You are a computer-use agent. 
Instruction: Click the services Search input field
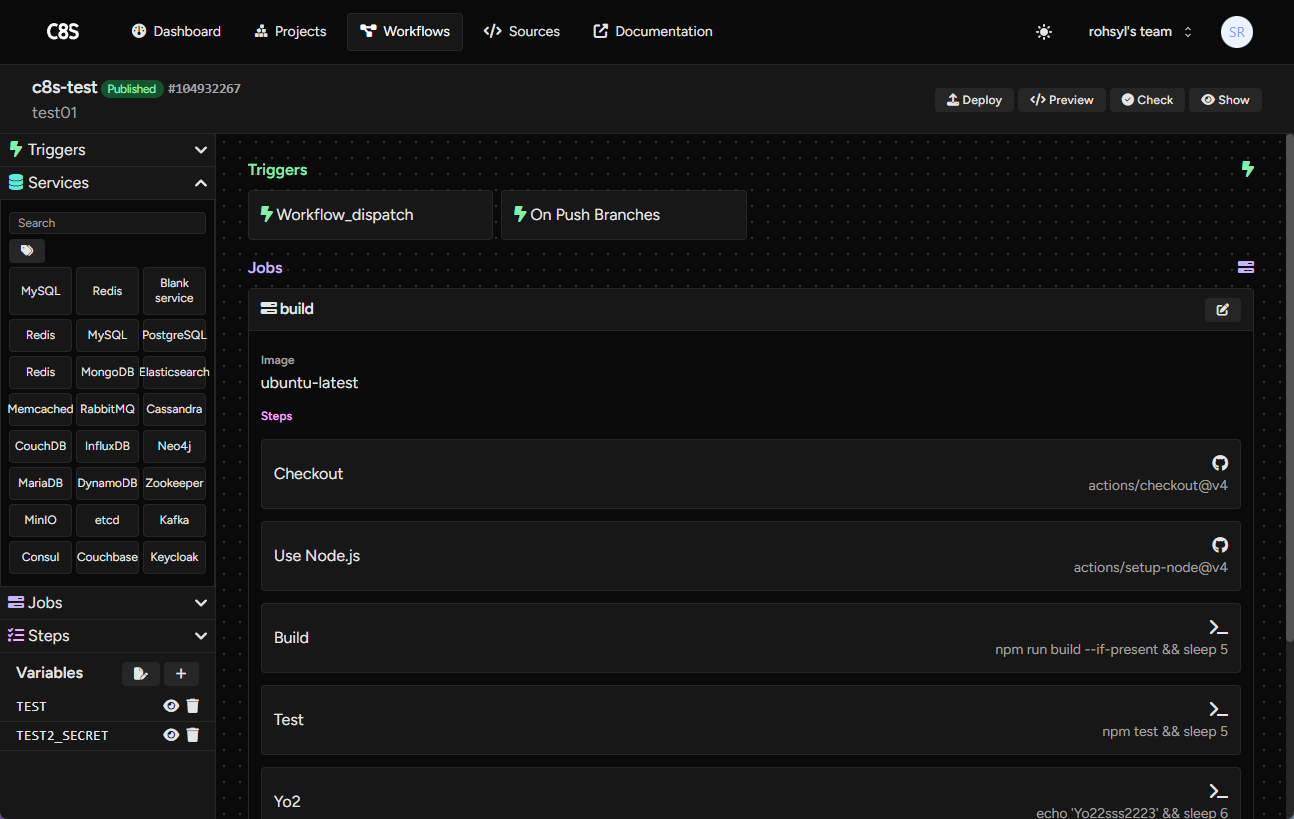107,223
